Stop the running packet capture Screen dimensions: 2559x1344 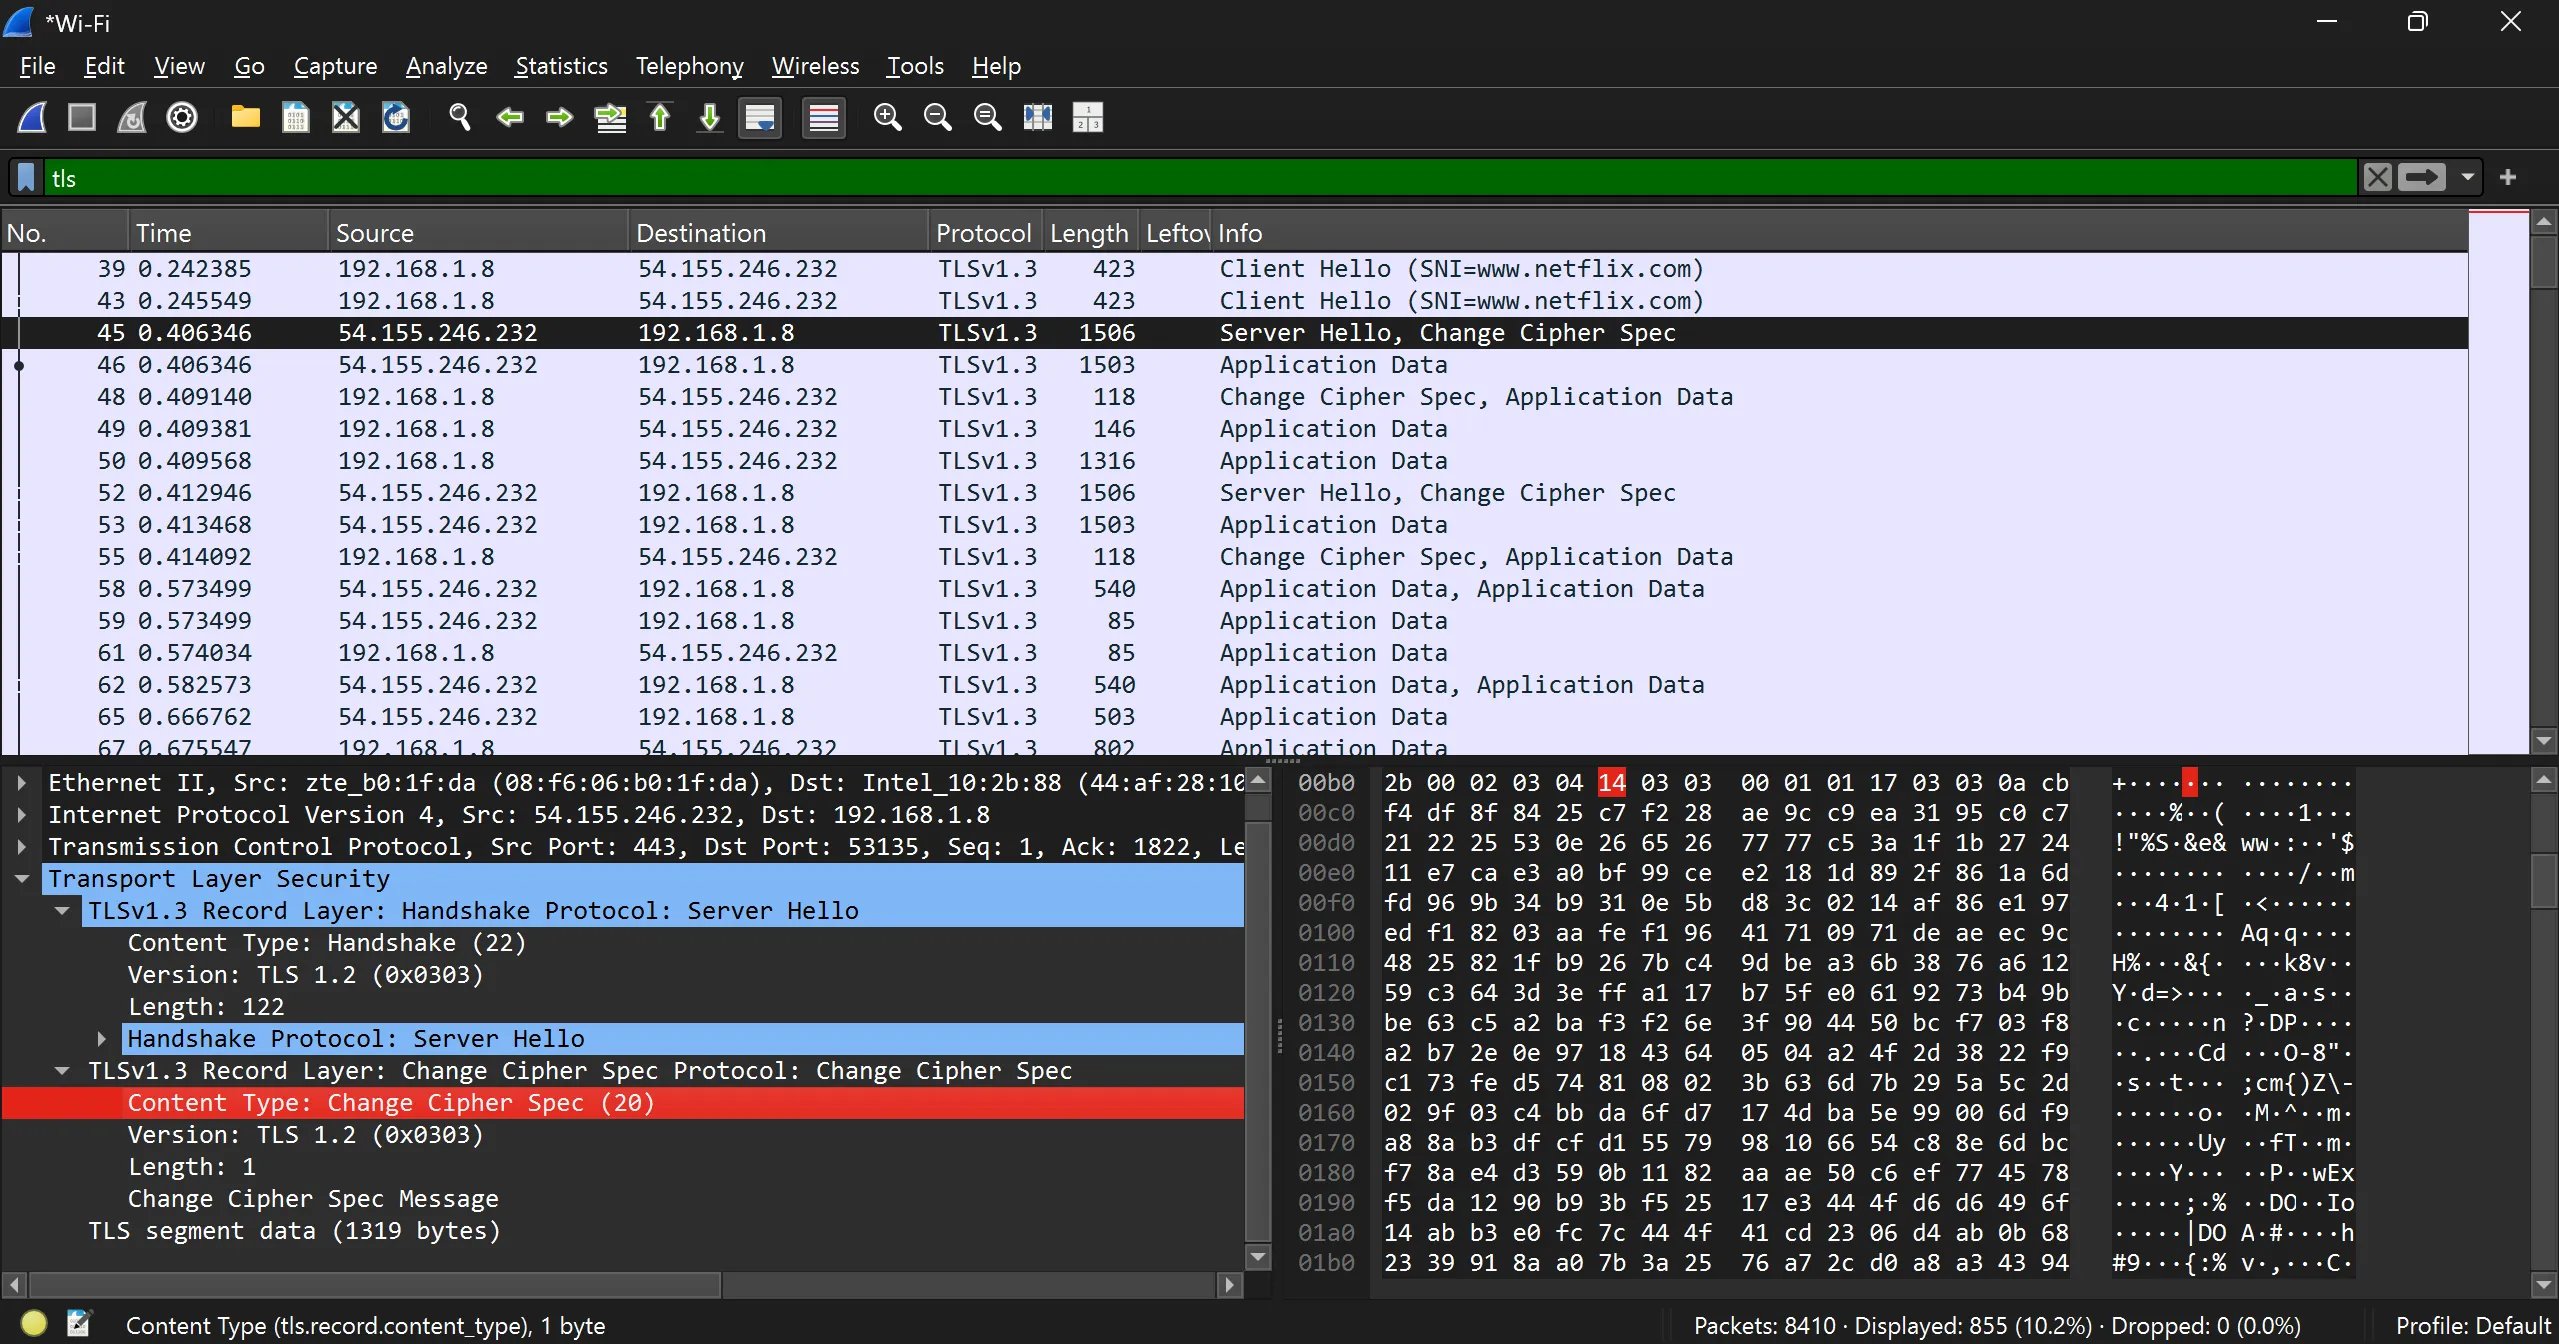pos(82,118)
